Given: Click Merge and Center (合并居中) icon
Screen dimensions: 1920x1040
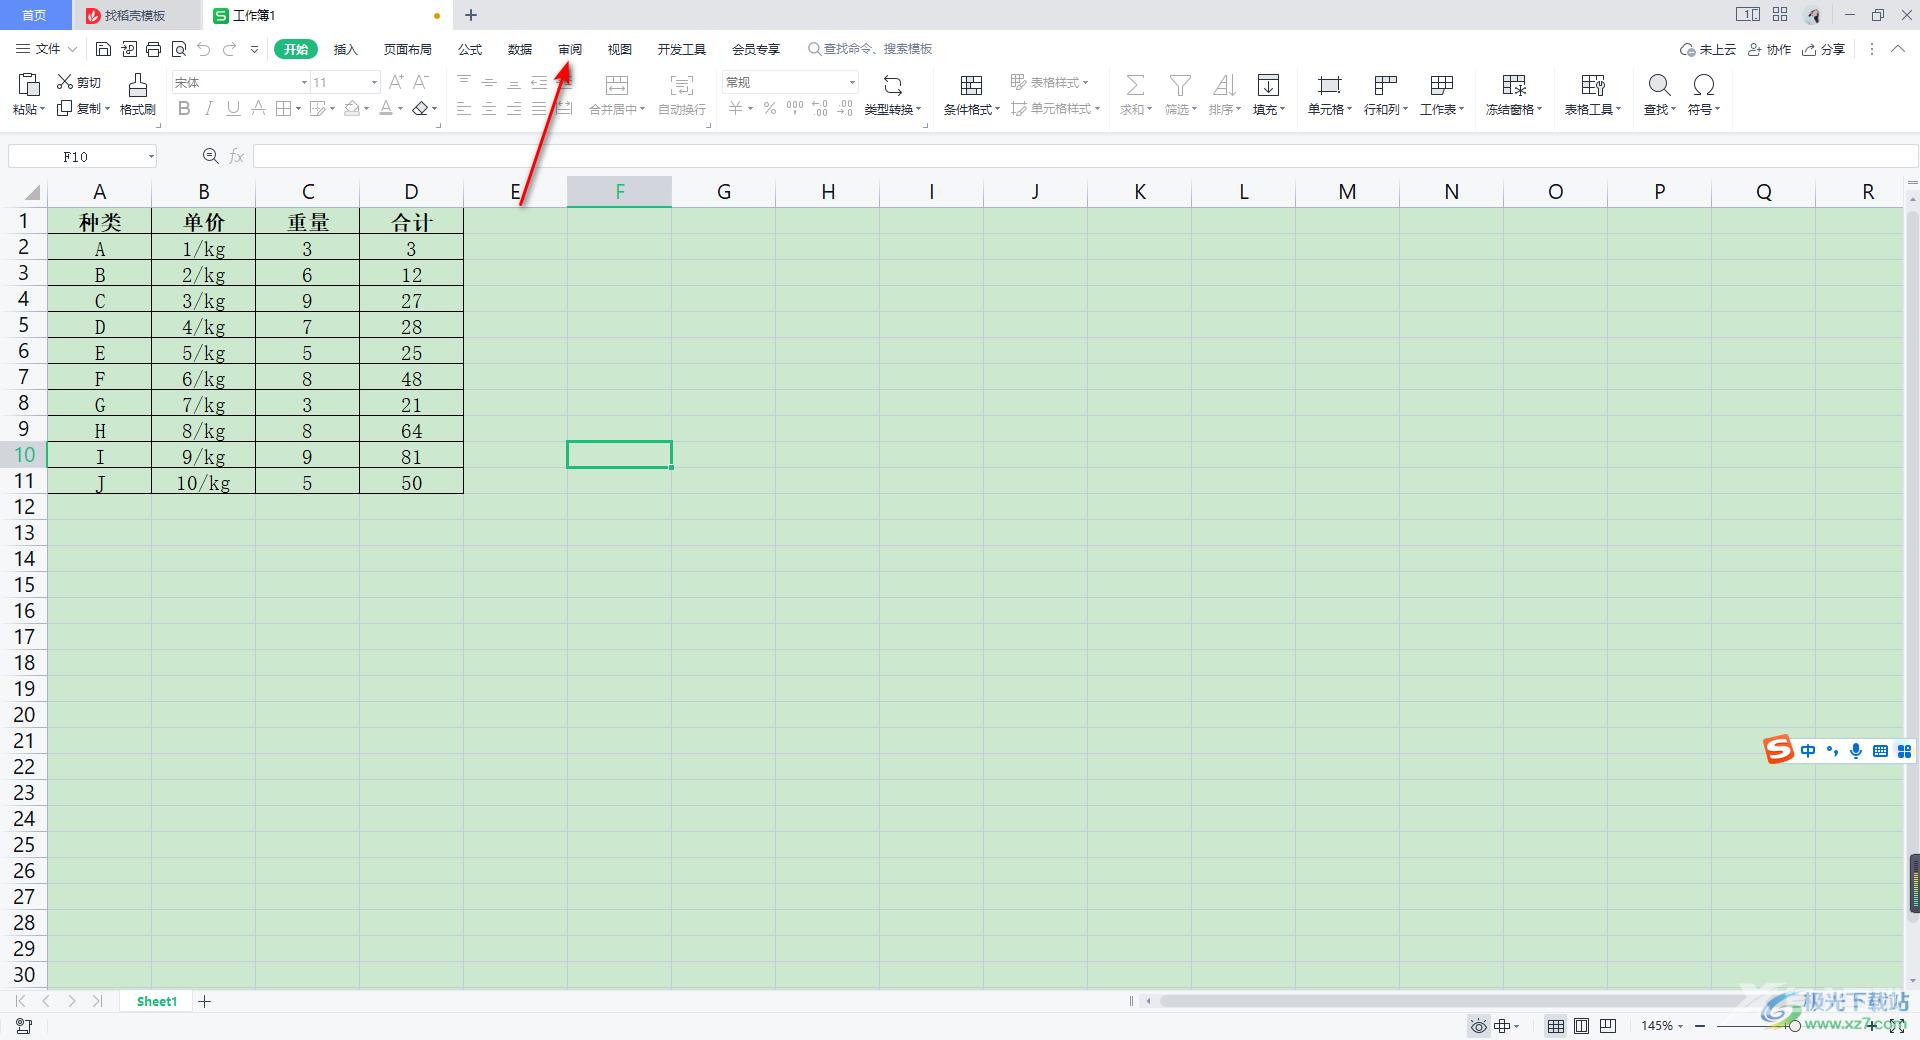Looking at the screenshot, I should (x=617, y=85).
